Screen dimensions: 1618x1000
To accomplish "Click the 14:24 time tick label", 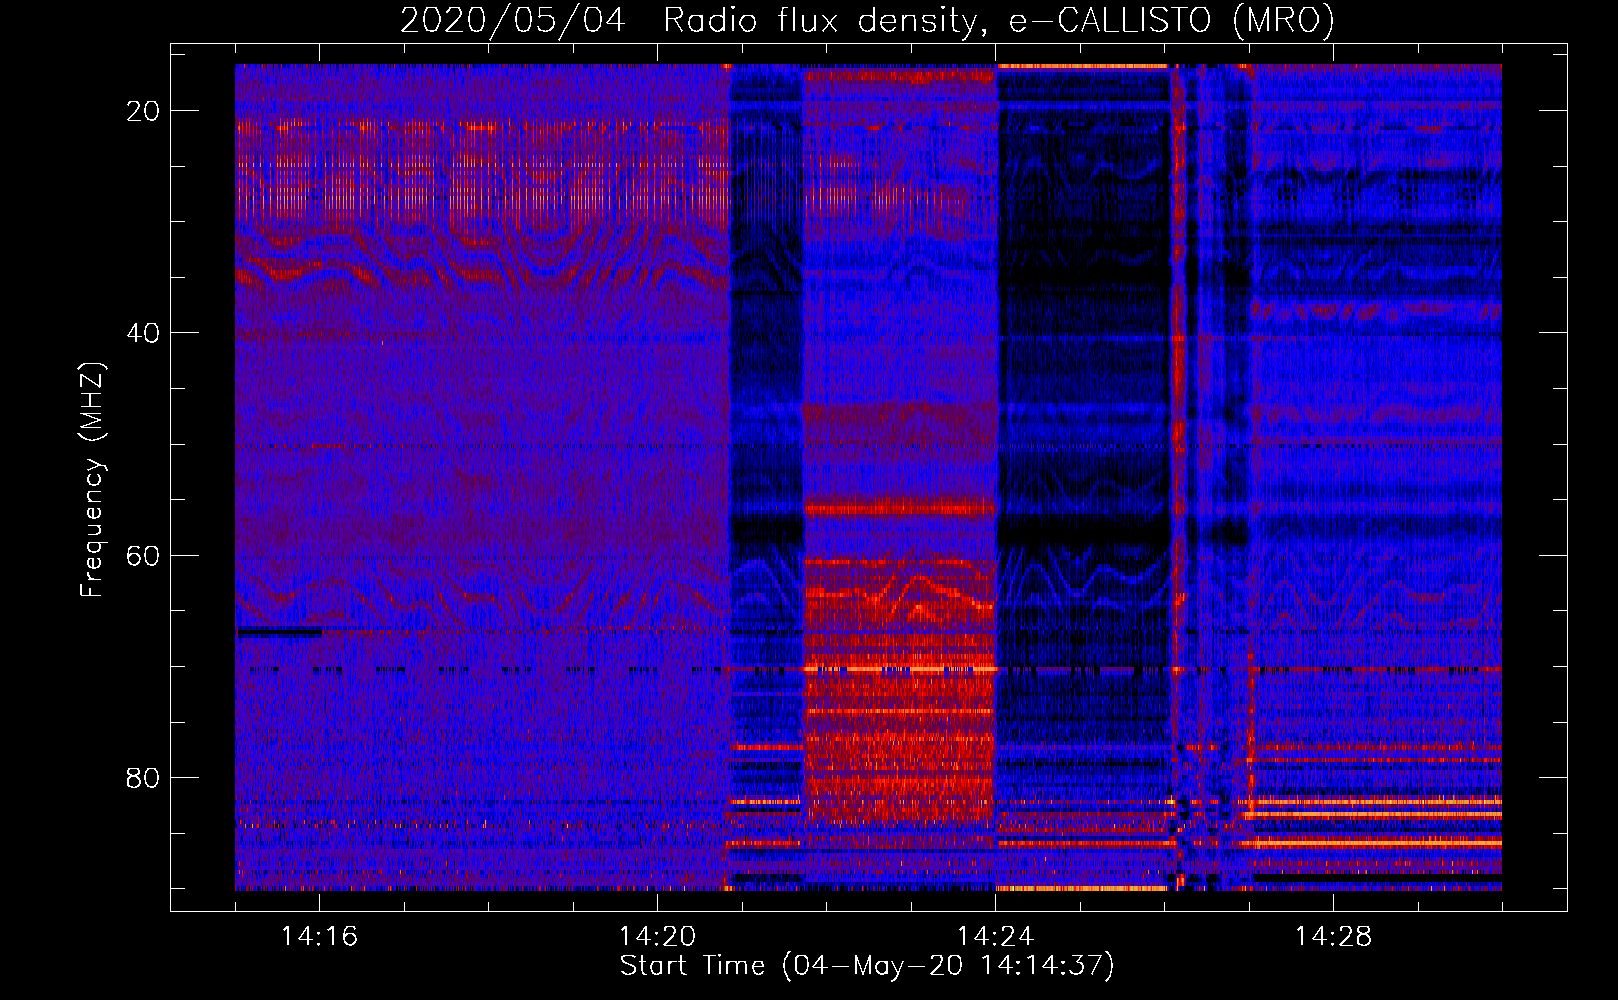I will (995, 937).
